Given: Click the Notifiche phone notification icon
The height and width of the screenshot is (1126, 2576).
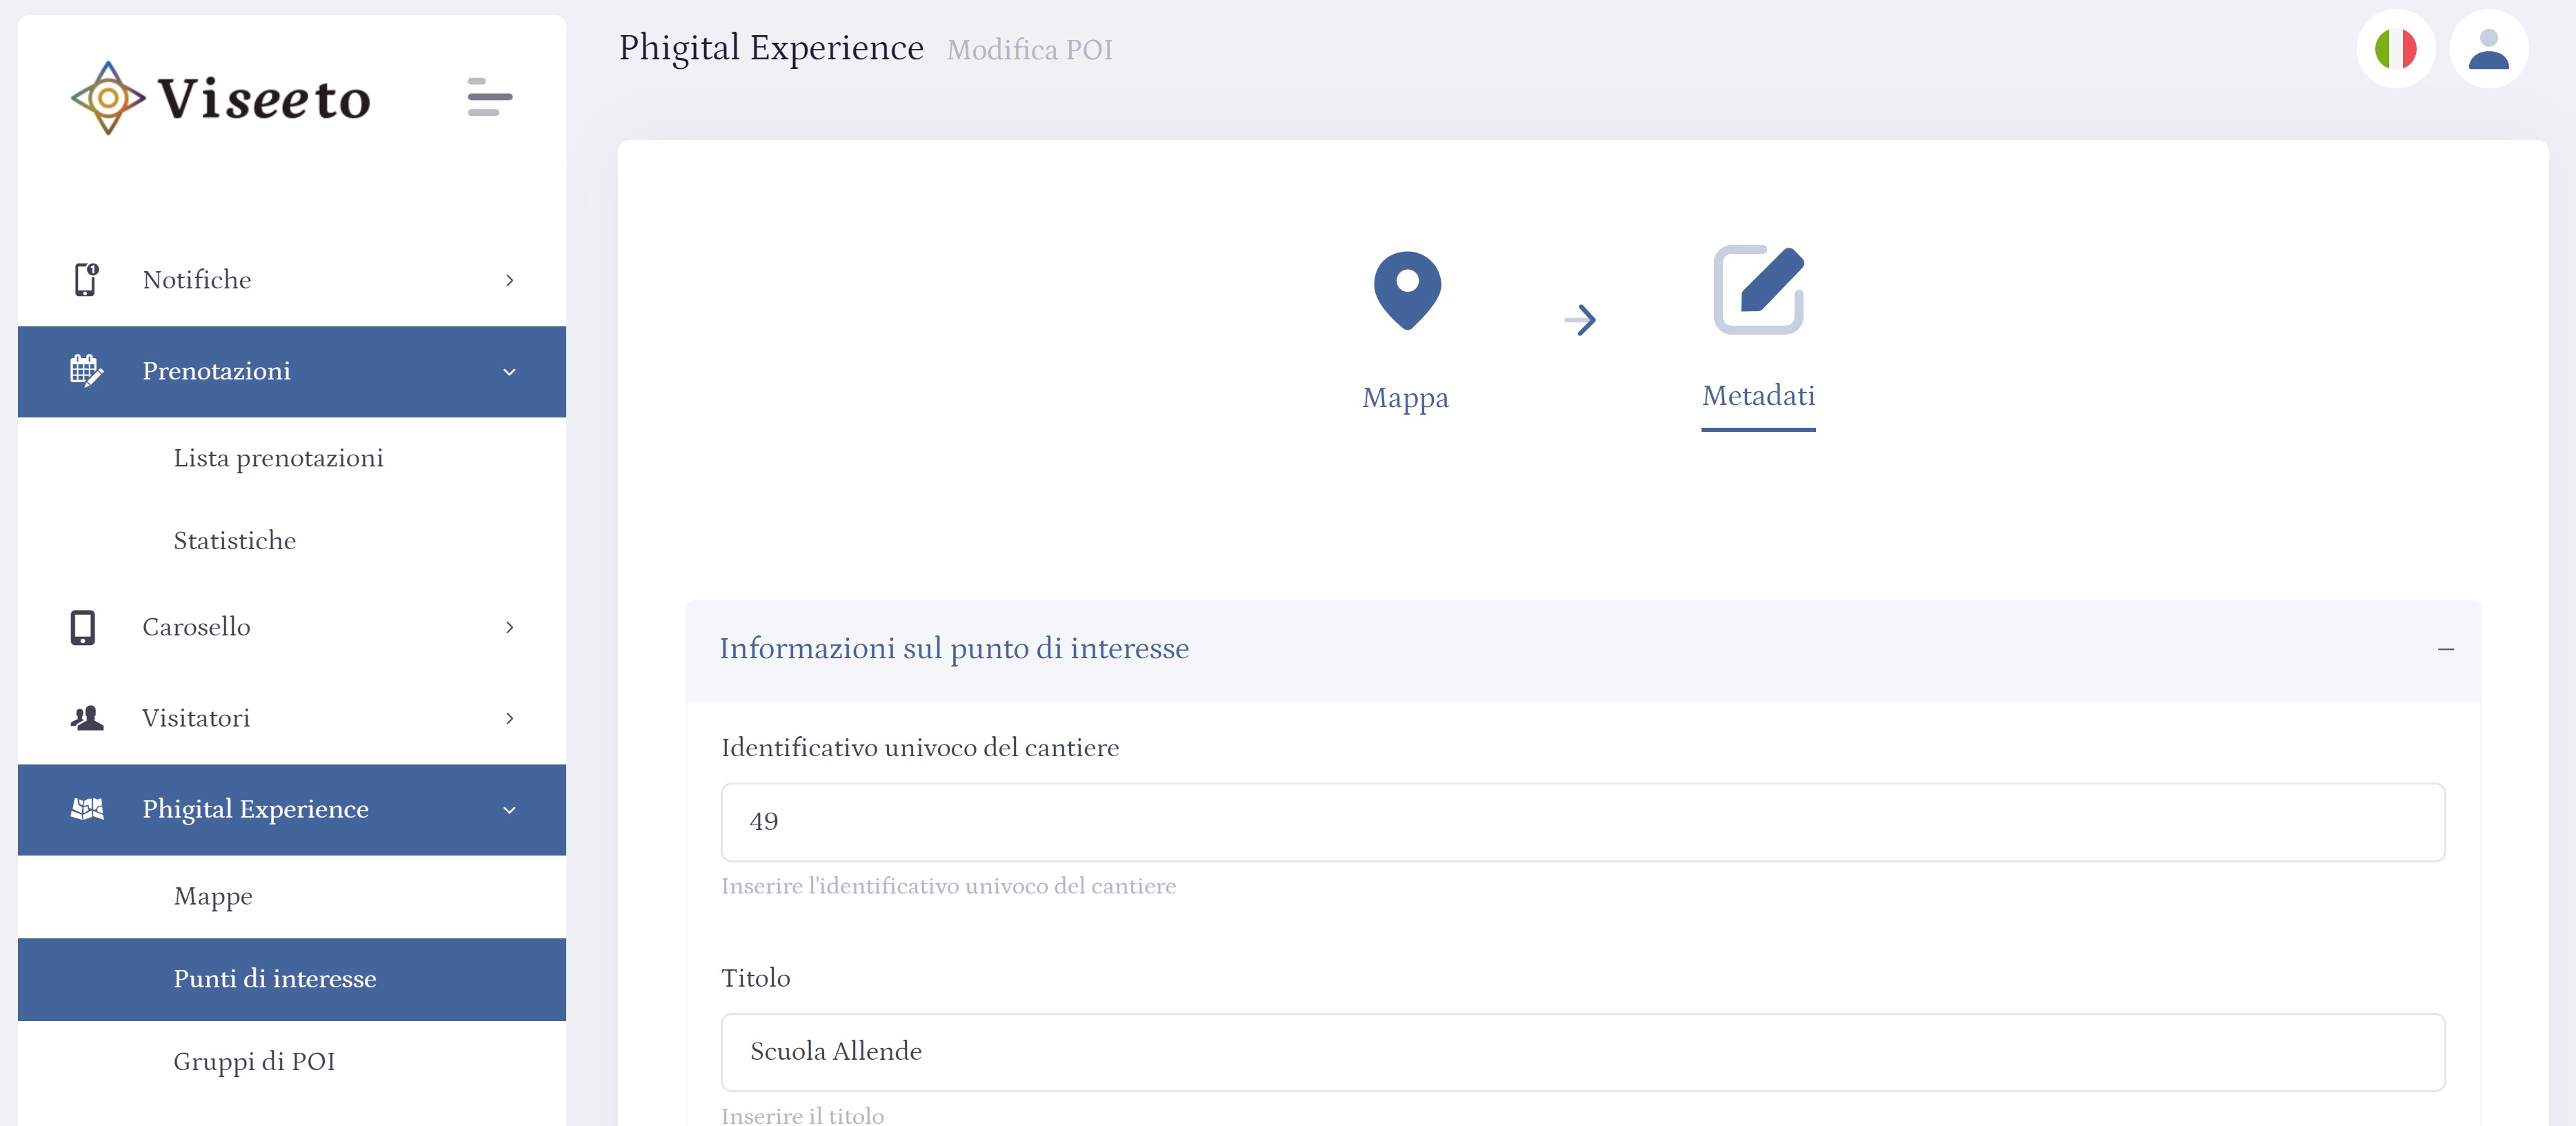Looking at the screenshot, I should click(x=86, y=279).
